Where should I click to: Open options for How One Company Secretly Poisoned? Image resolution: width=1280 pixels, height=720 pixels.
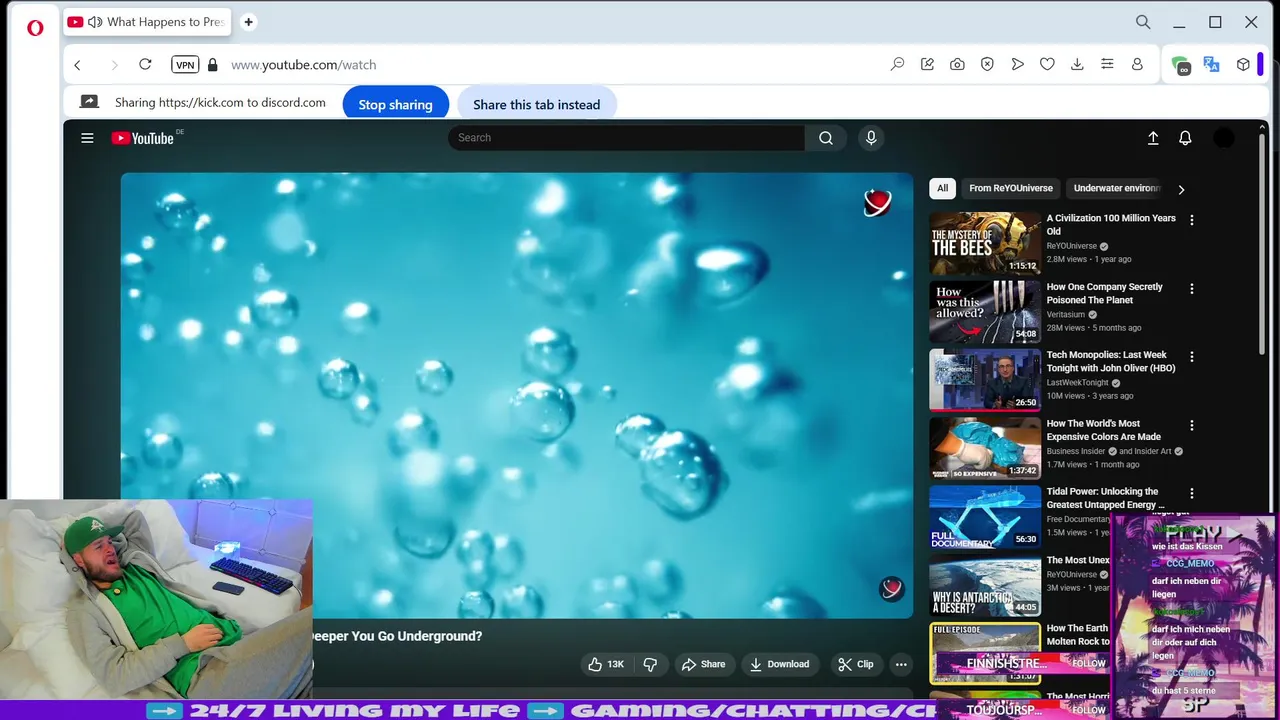pos(1191,289)
